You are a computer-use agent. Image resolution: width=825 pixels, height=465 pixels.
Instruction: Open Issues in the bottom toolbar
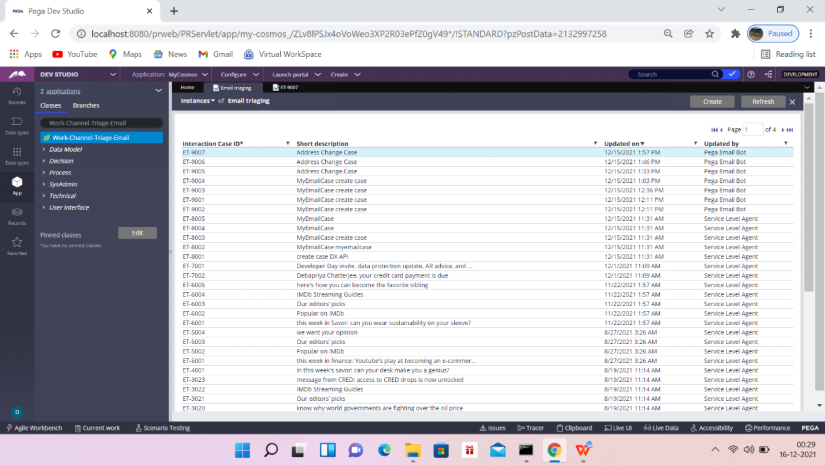[492, 428]
